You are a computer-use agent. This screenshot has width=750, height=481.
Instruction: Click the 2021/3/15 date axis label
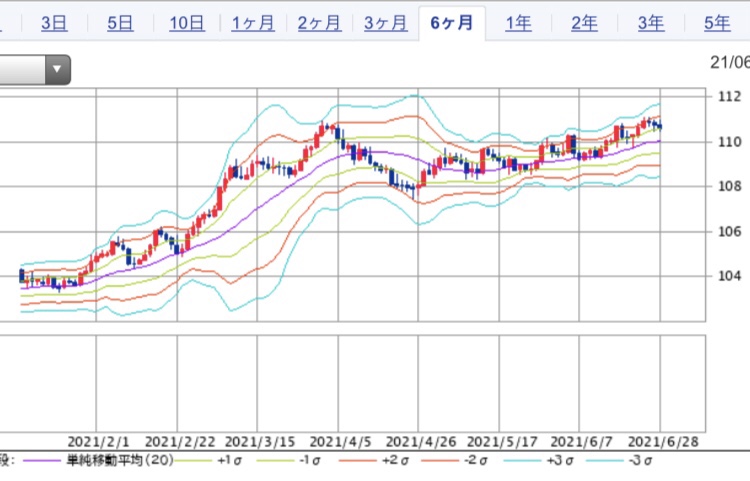pyautogui.click(x=260, y=442)
